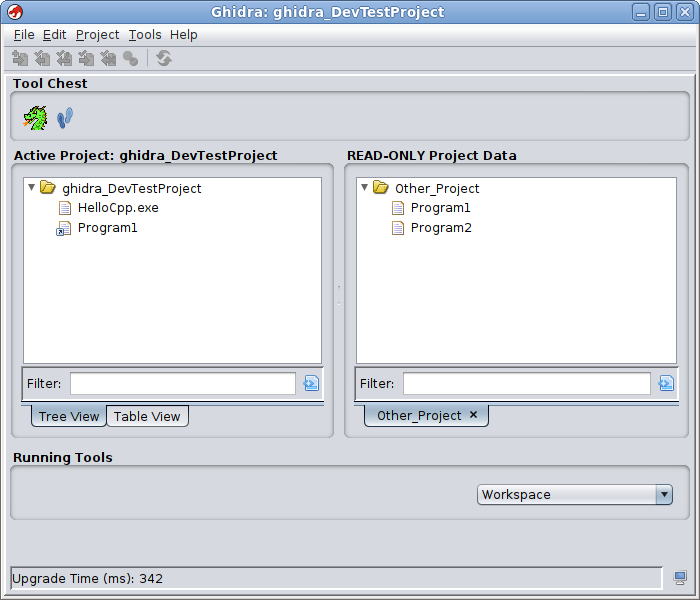The image size is (700, 600).
Task: Select Program2 in Other_Project tree
Action: click(x=440, y=228)
